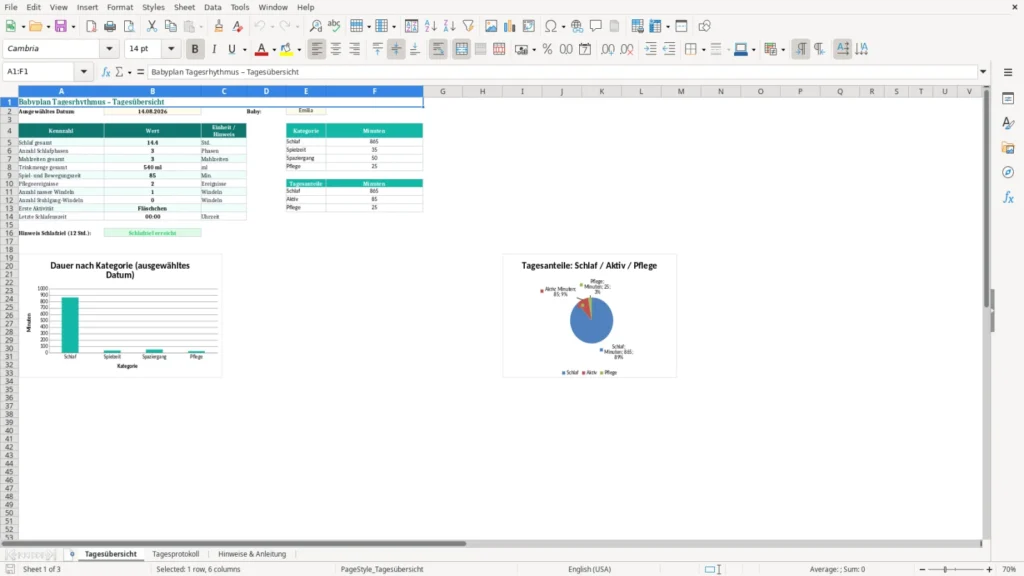Open the sidebar Functions panel
Viewport: 1024px width, 576px height.
click(x=1008, y=197)
